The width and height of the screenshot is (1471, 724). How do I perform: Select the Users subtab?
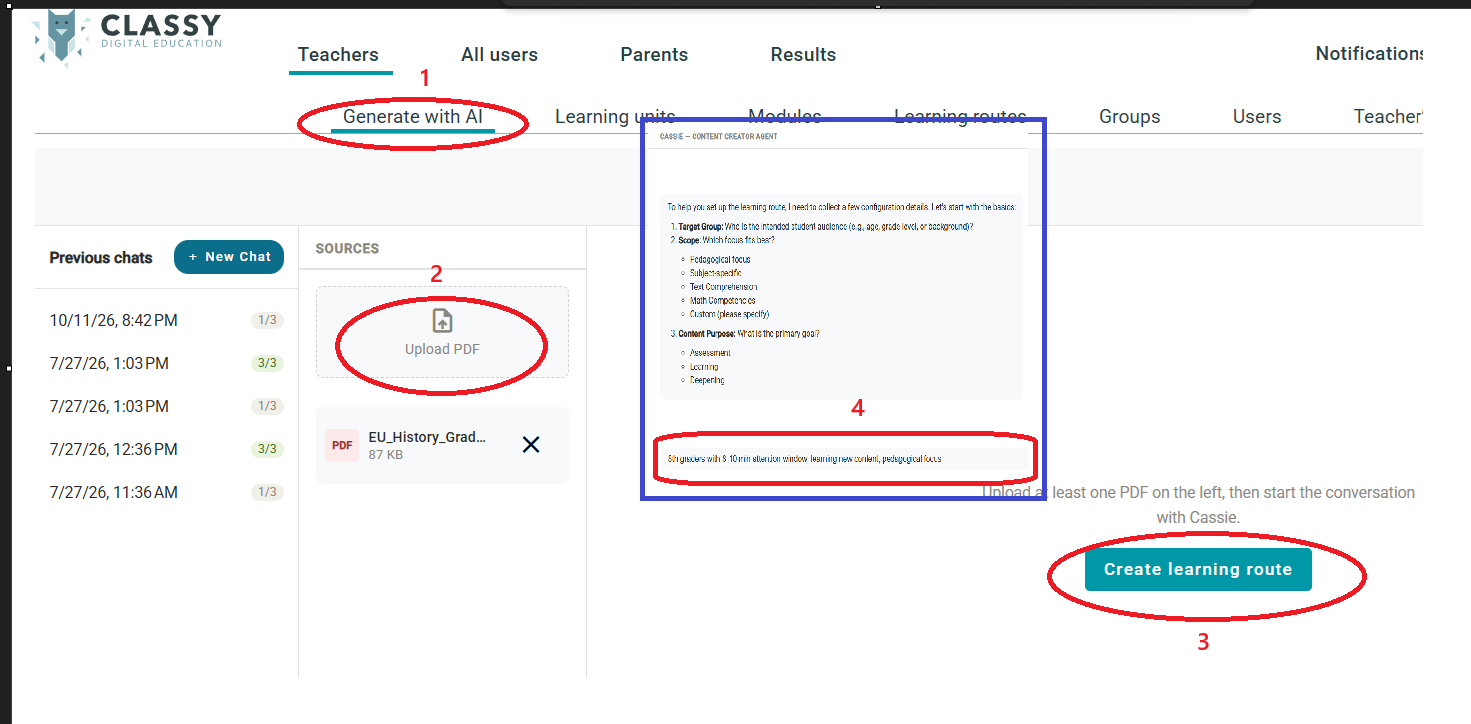tap(1257, 117)
